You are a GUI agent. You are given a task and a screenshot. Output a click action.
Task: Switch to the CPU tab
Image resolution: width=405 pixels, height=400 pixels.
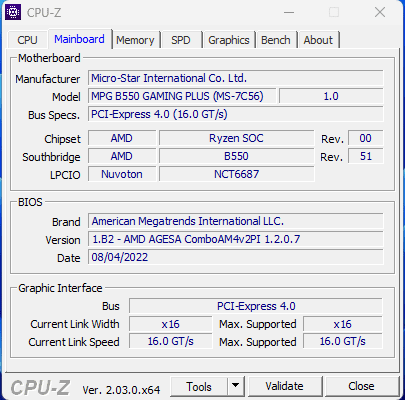27,40
